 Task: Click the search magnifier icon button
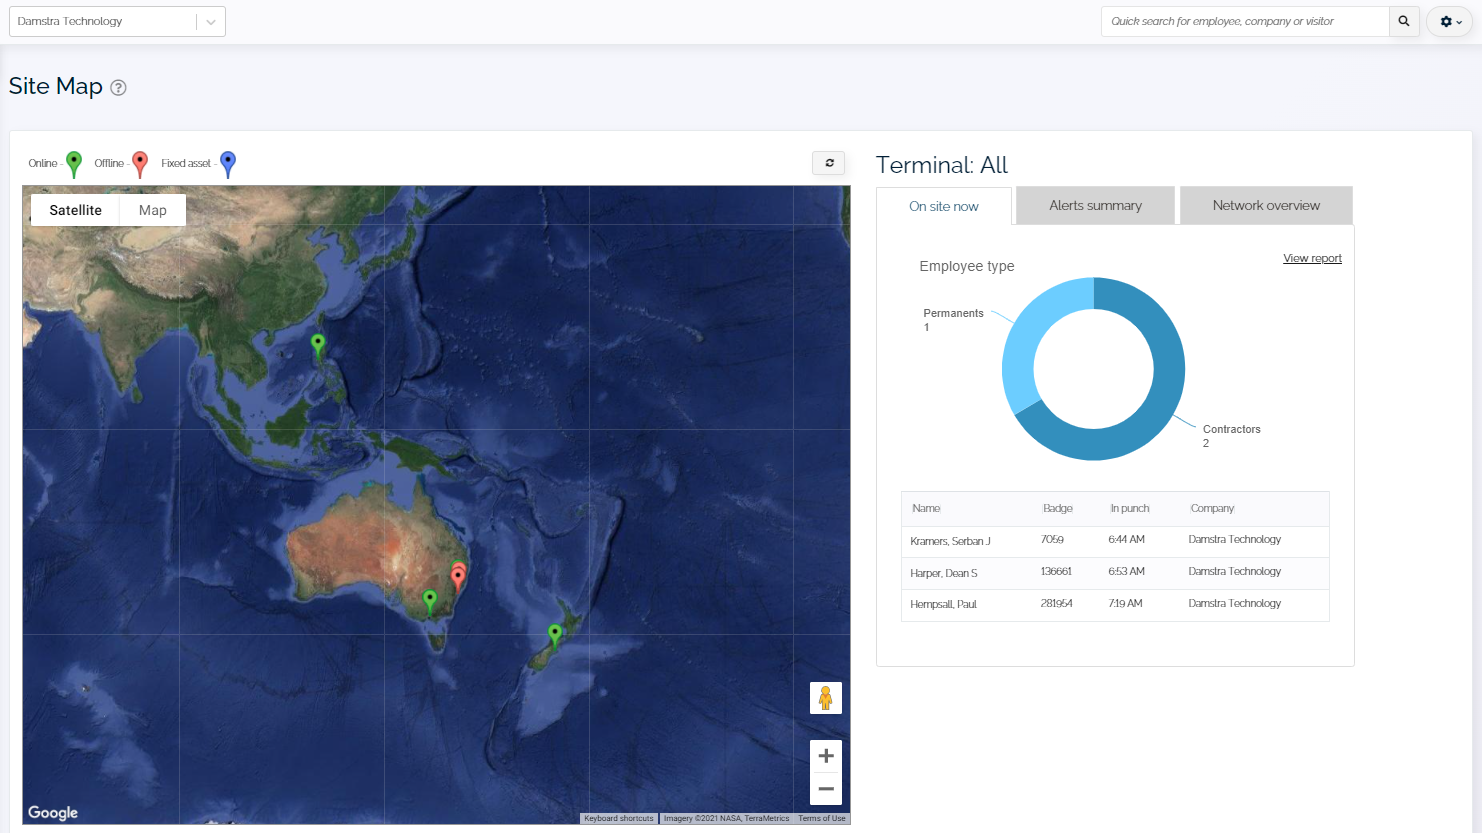(1404, 21)
